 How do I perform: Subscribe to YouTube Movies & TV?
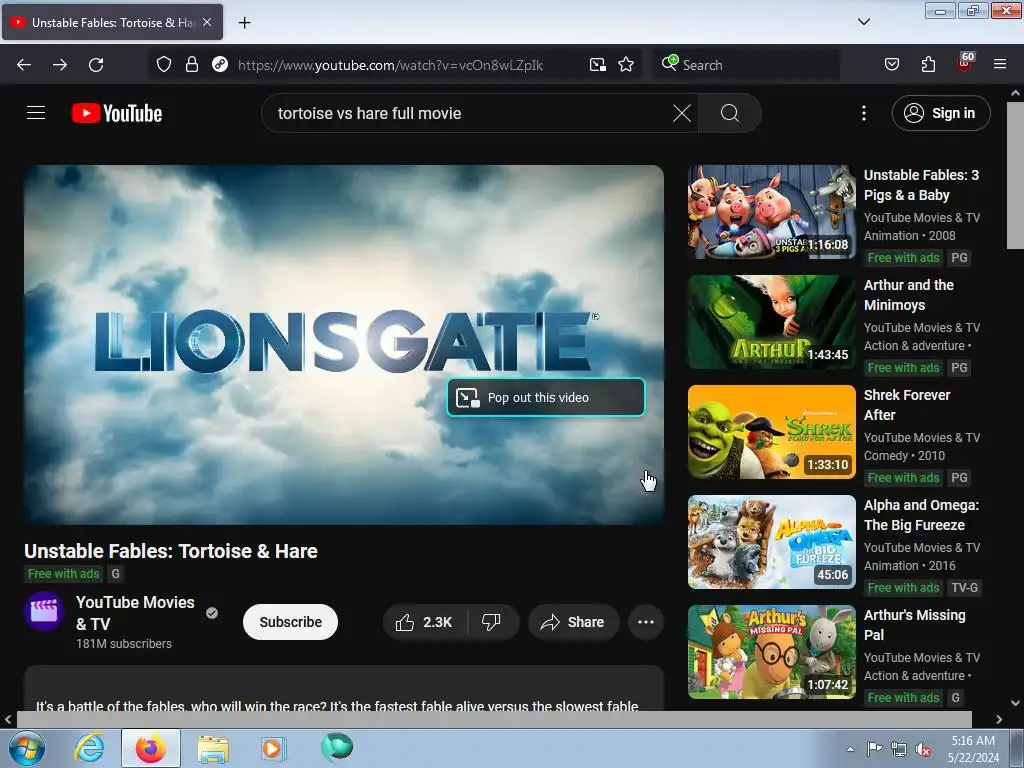(x=291, y=622)
